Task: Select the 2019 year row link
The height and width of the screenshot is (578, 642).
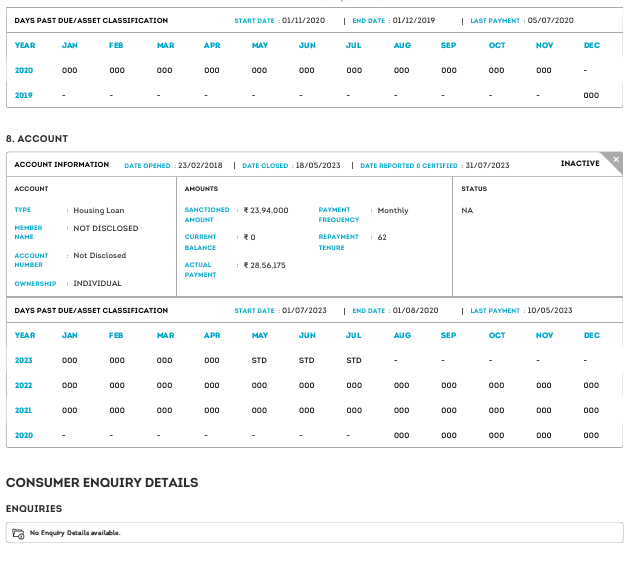Action: [24, 95]
